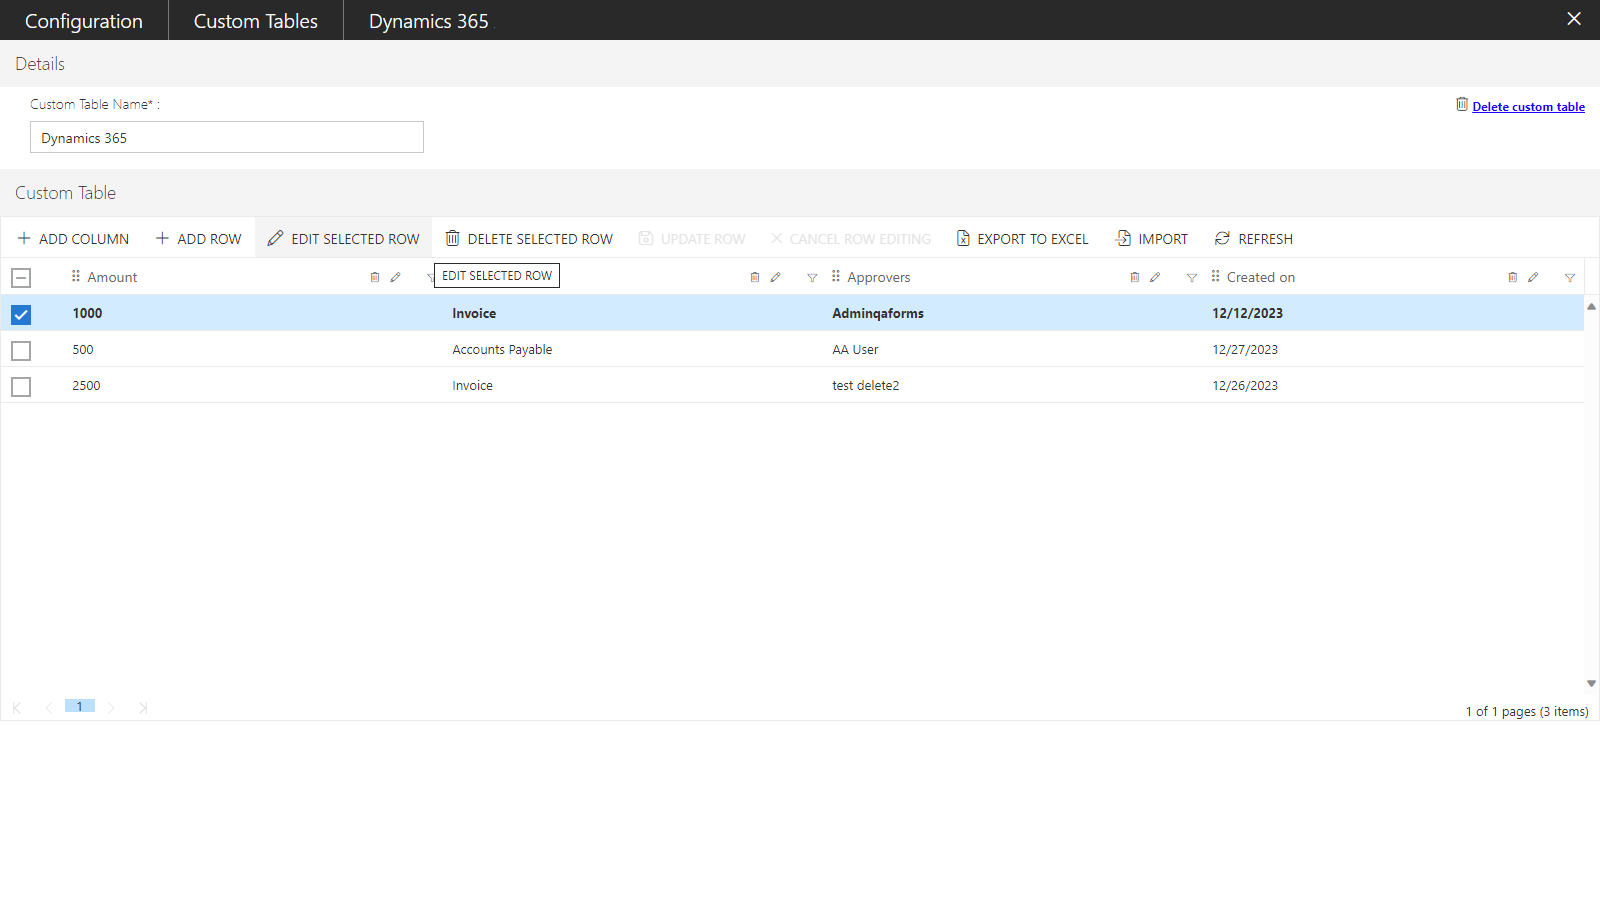This screenshot has width=1600, height=900.
Task: Export the table with EXPORT TO EXCEL
Action: [1022, 238]
